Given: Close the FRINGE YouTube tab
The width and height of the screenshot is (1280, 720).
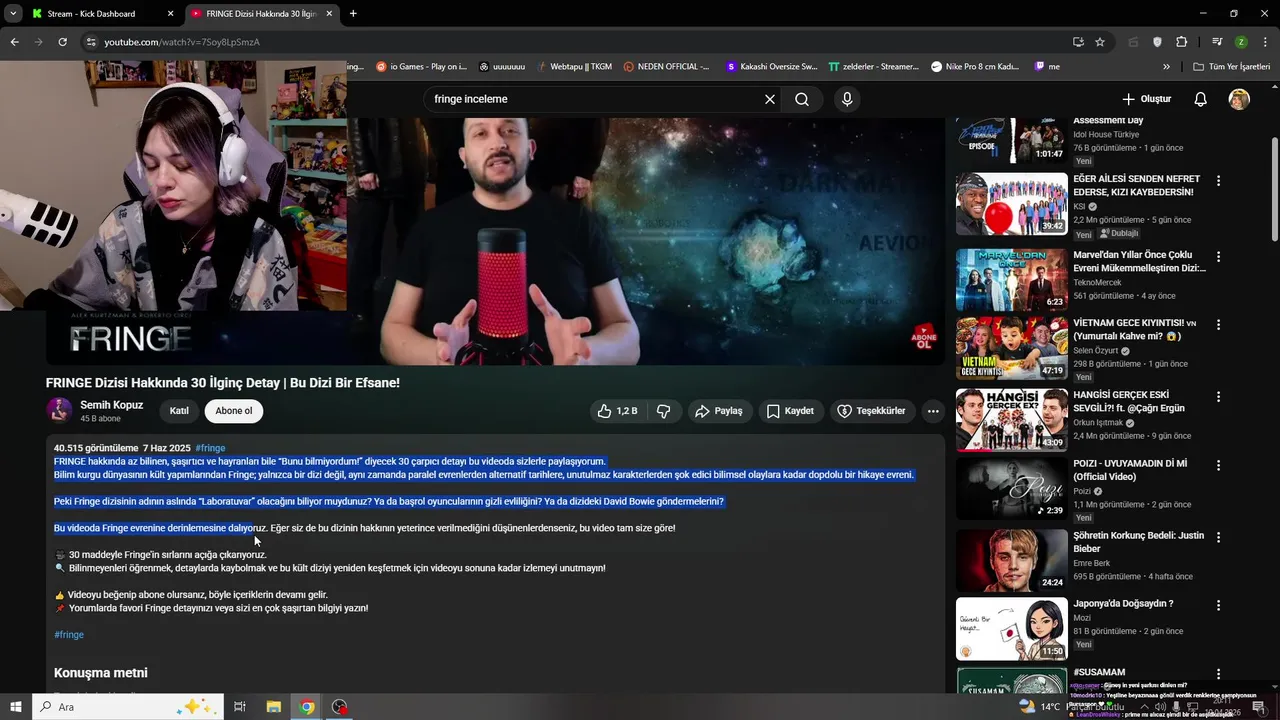Looking at the screenshot, I should (331, 14).
